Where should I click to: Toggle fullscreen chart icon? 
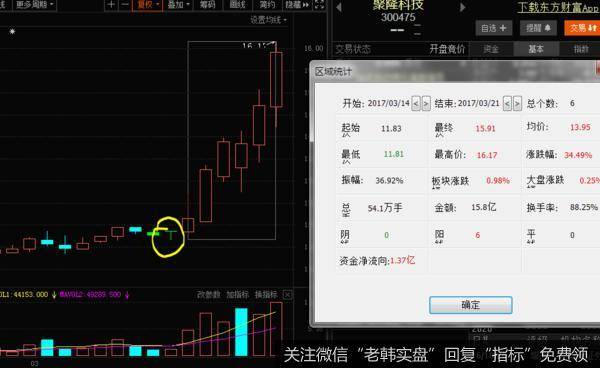tap(319, 5)
